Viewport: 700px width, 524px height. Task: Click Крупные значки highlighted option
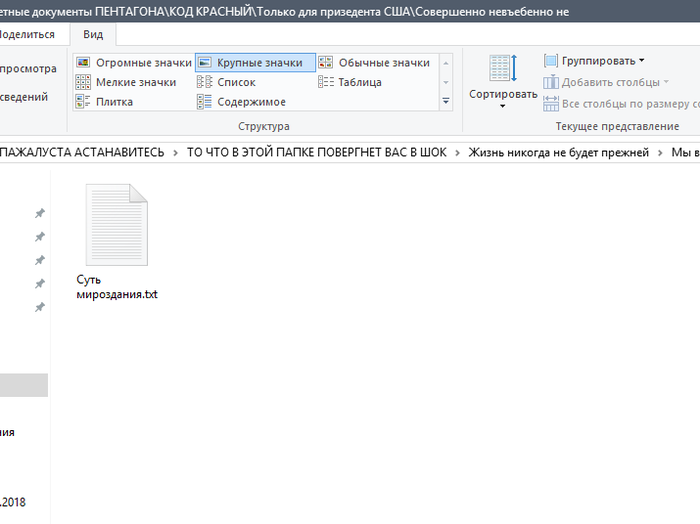[x=255, y=63]
